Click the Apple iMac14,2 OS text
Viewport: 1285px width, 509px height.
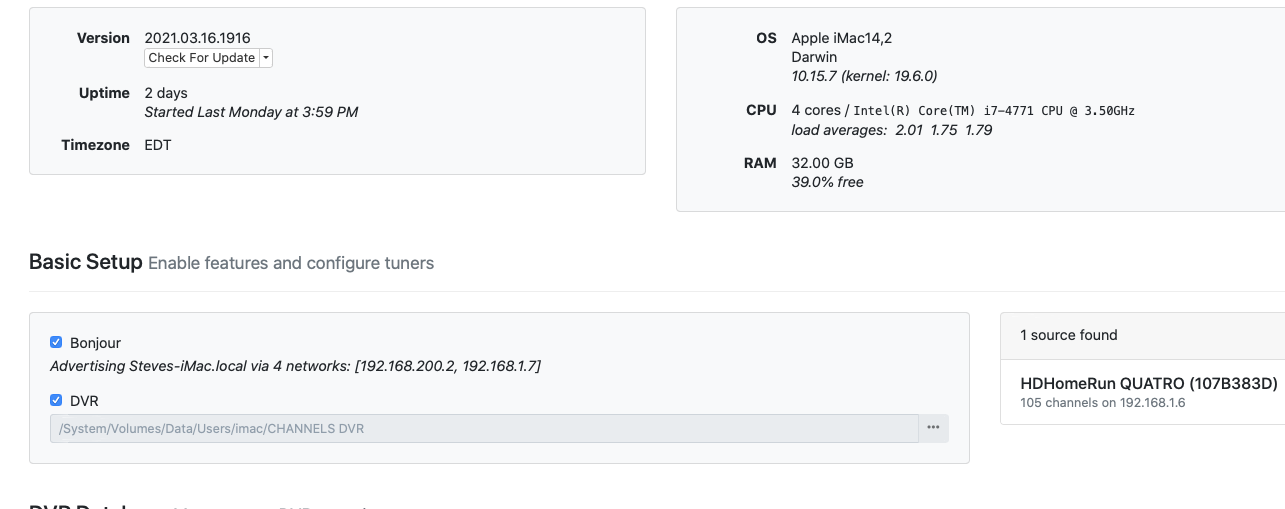tap(841, 38)
